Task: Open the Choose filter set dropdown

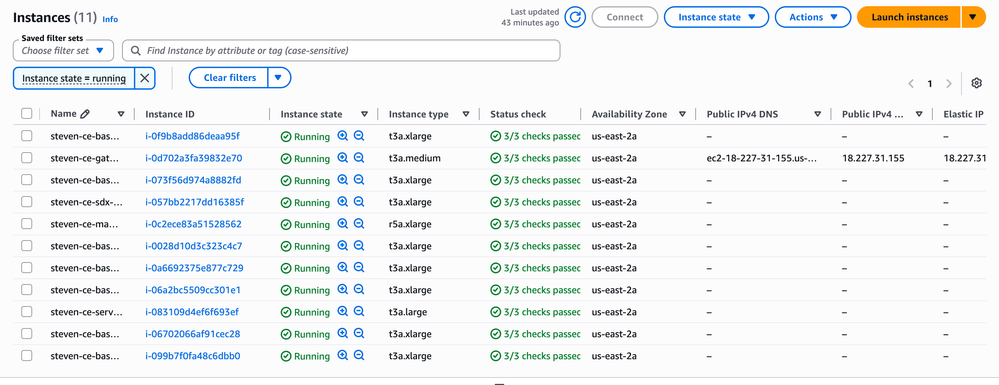Action: point(63,50)
